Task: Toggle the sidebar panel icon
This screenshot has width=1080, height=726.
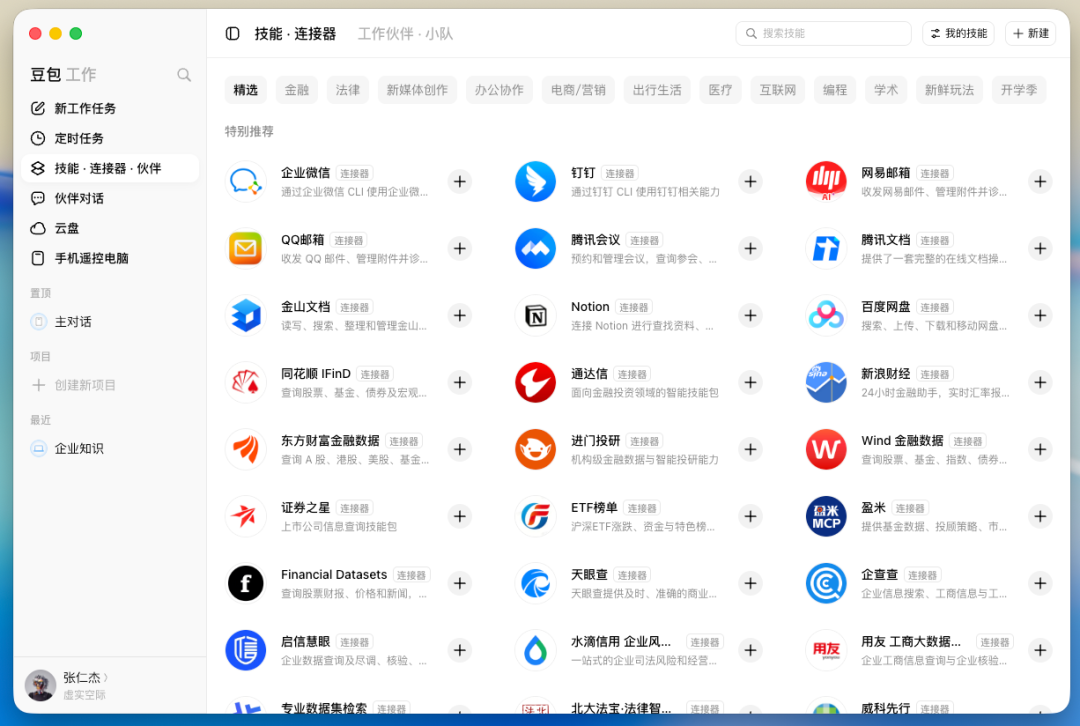Action: (233, 34)
